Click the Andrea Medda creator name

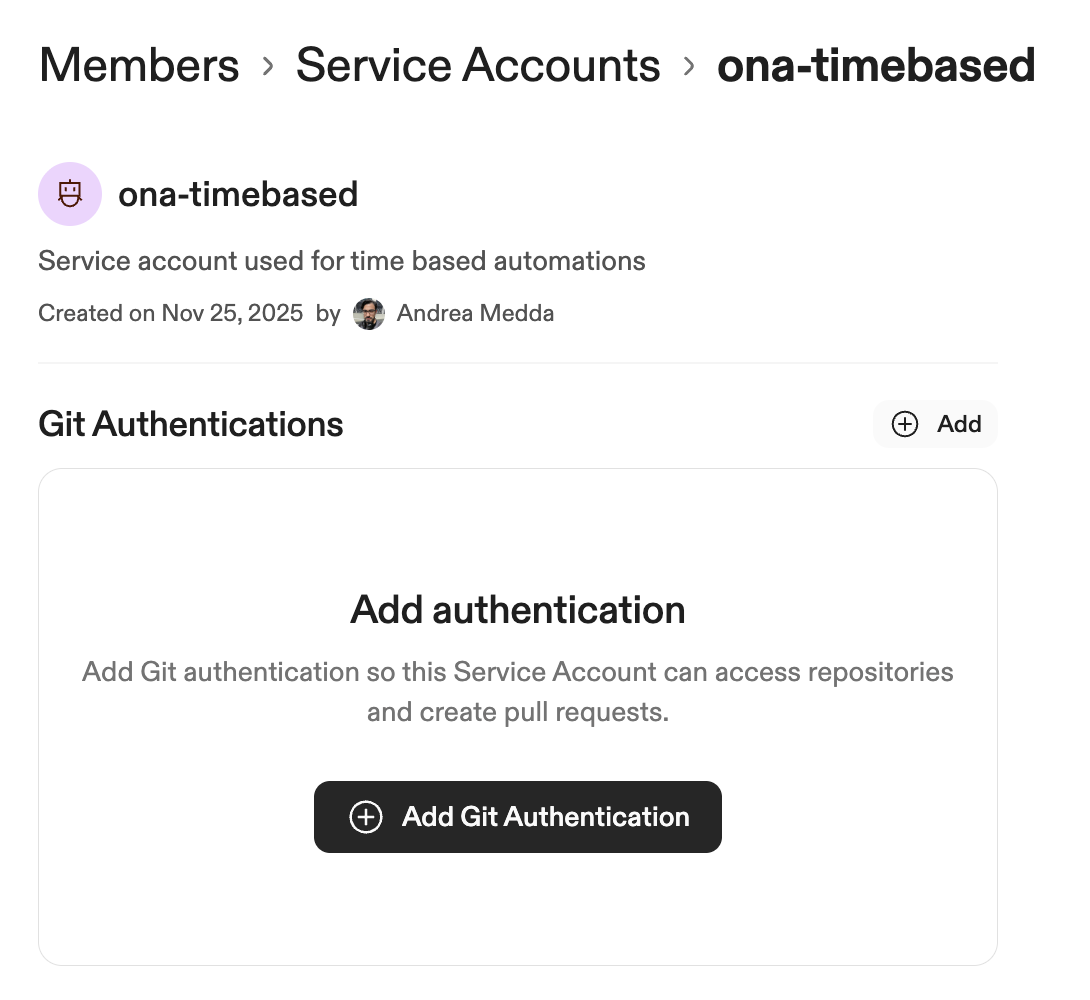point(475,313)
